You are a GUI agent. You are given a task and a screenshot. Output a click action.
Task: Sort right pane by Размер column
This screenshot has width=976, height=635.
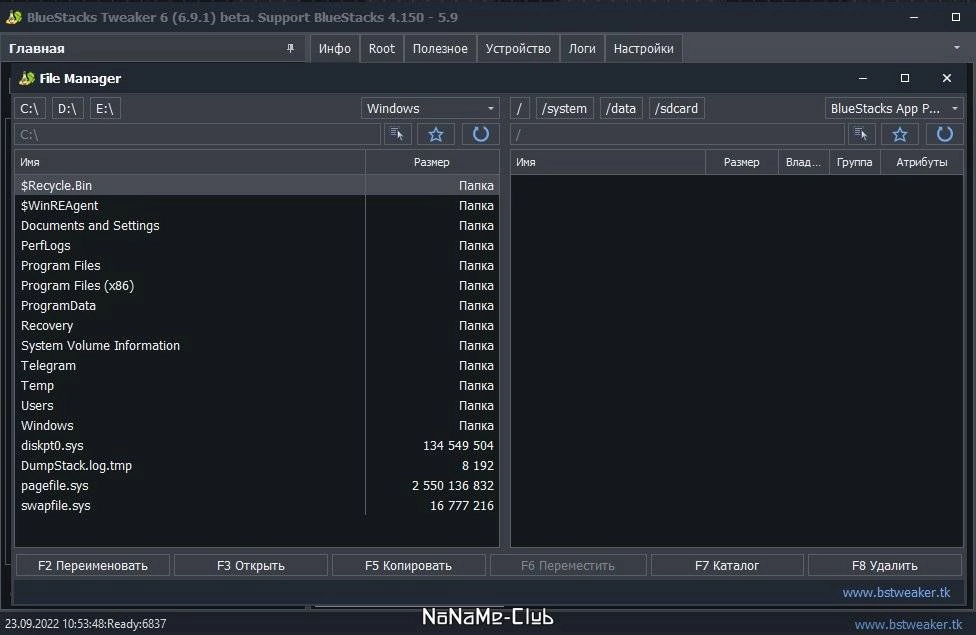[741, 162]
